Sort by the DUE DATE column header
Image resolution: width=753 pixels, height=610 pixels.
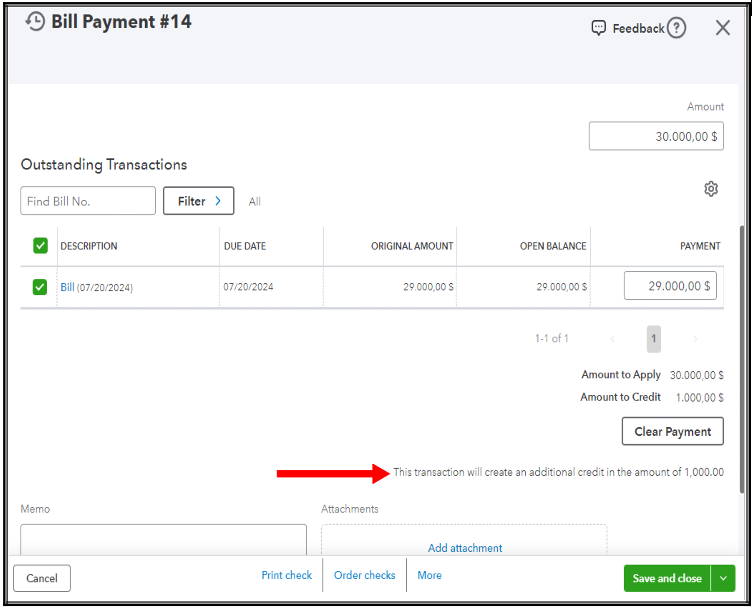coord(245,246)
